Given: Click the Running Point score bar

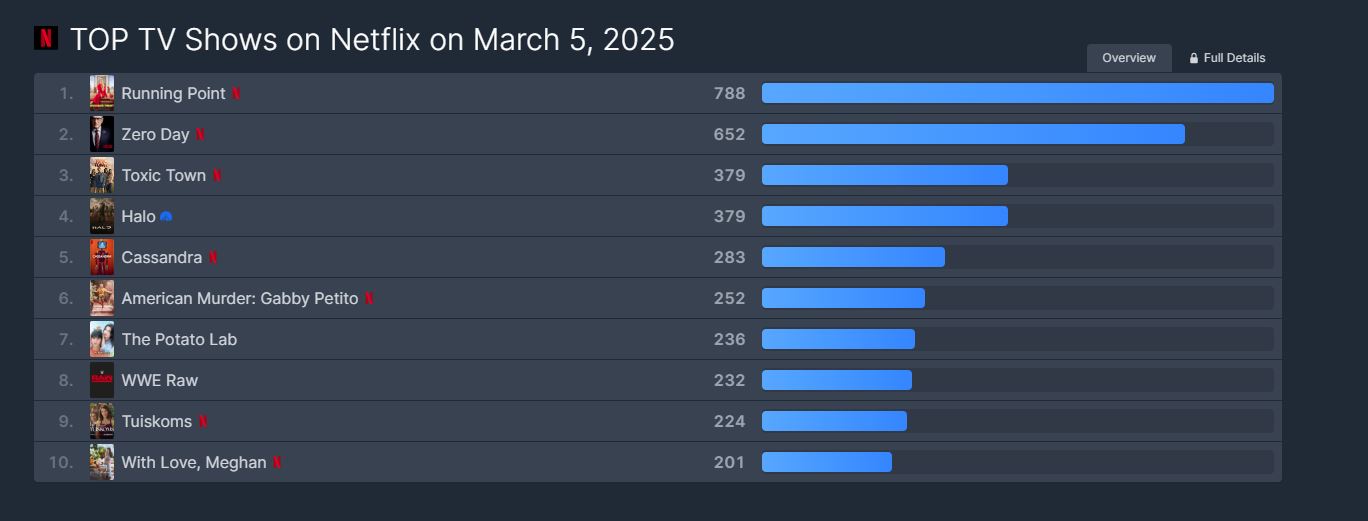Looking at the screenshot, I should 1017,94.
